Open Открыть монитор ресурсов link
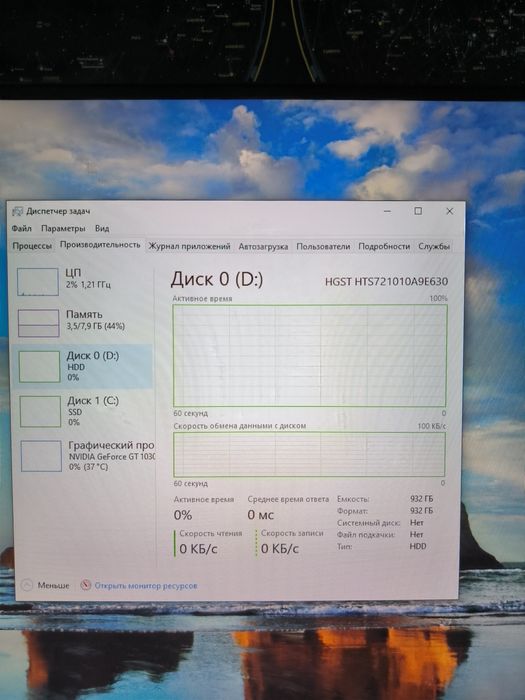Screen dimensions: 525x700 click(x=146, y=586)
